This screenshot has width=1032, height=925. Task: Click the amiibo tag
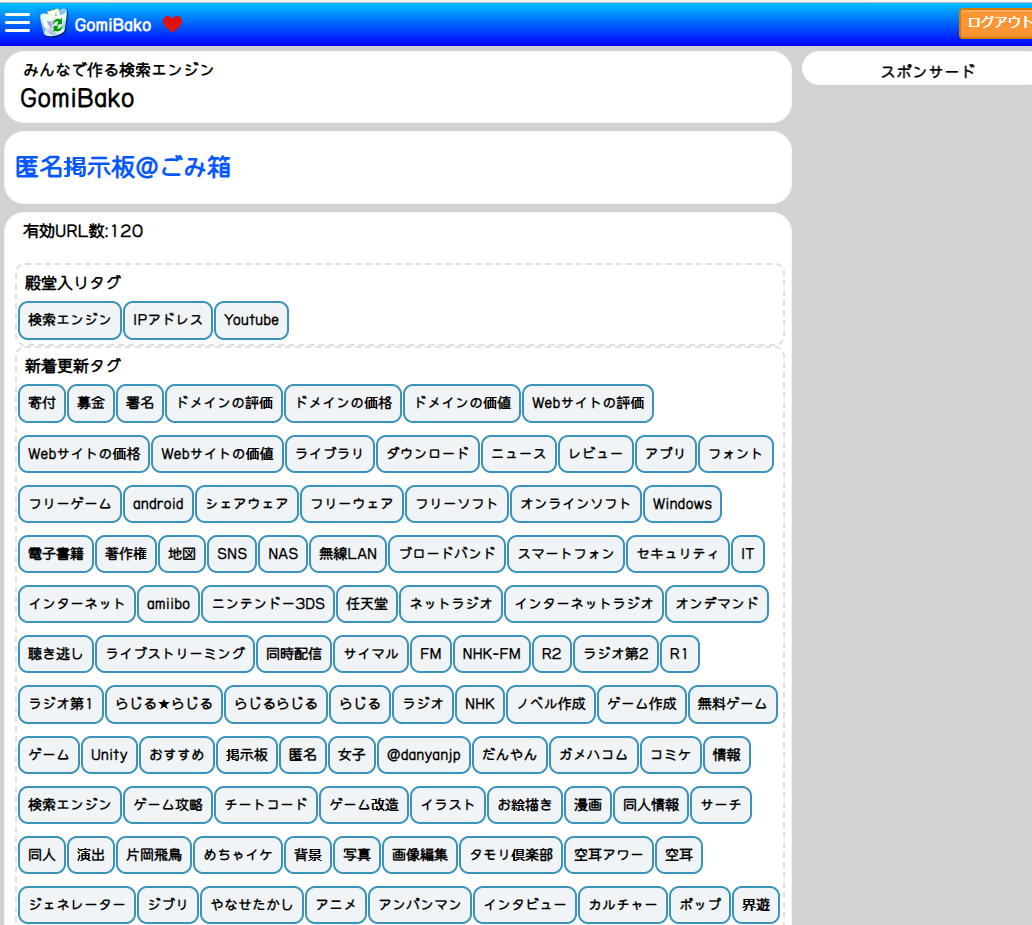[168, 604]
